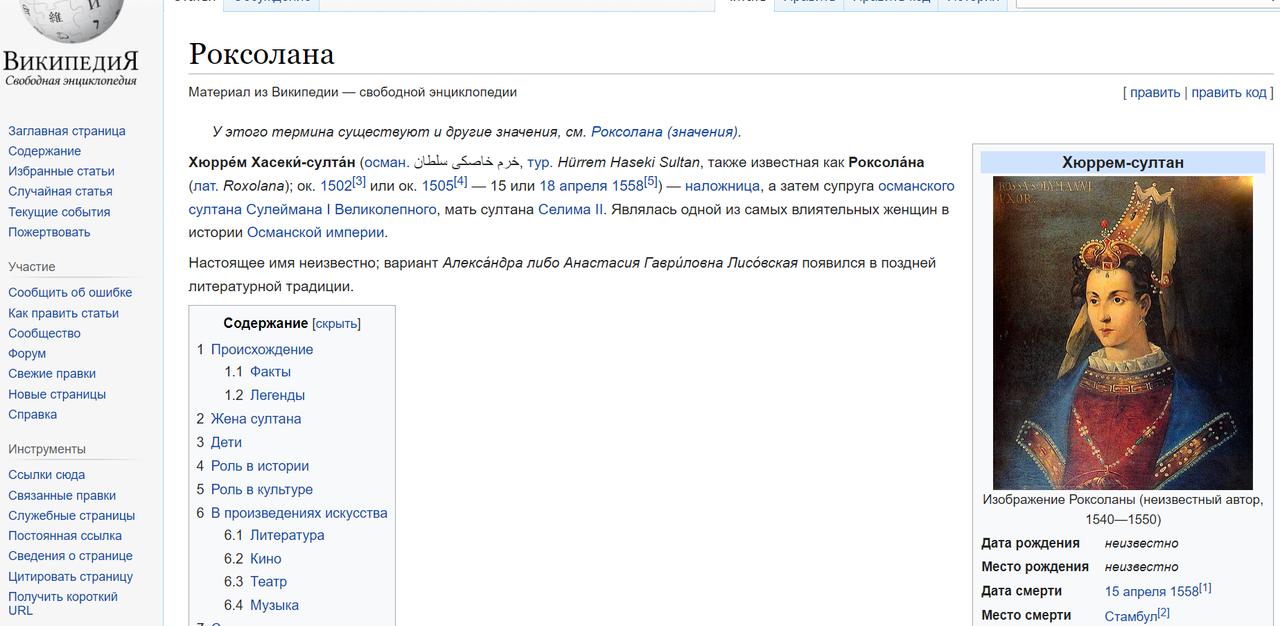Open the наложница article link
The width and height of the screenshot is (1280, 626).
click(x=722, y=185)
